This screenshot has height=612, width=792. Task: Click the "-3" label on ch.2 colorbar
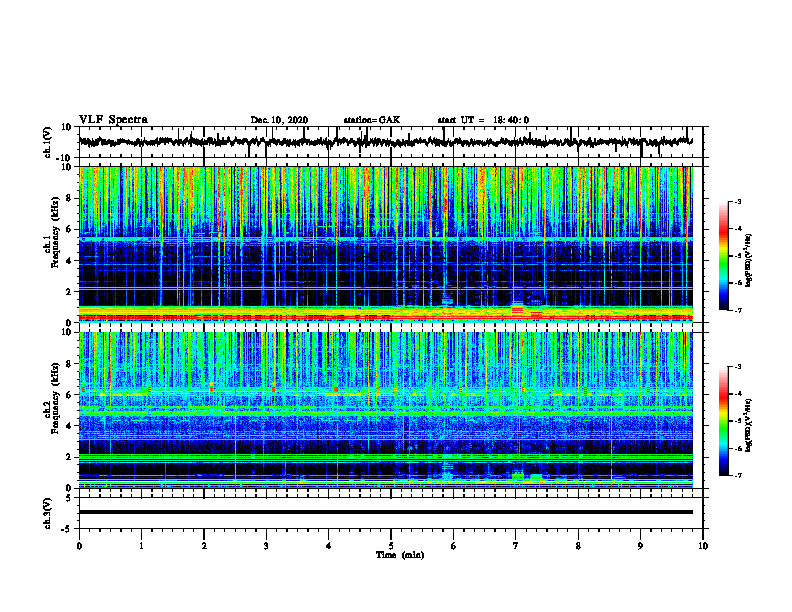coord(738,367)
